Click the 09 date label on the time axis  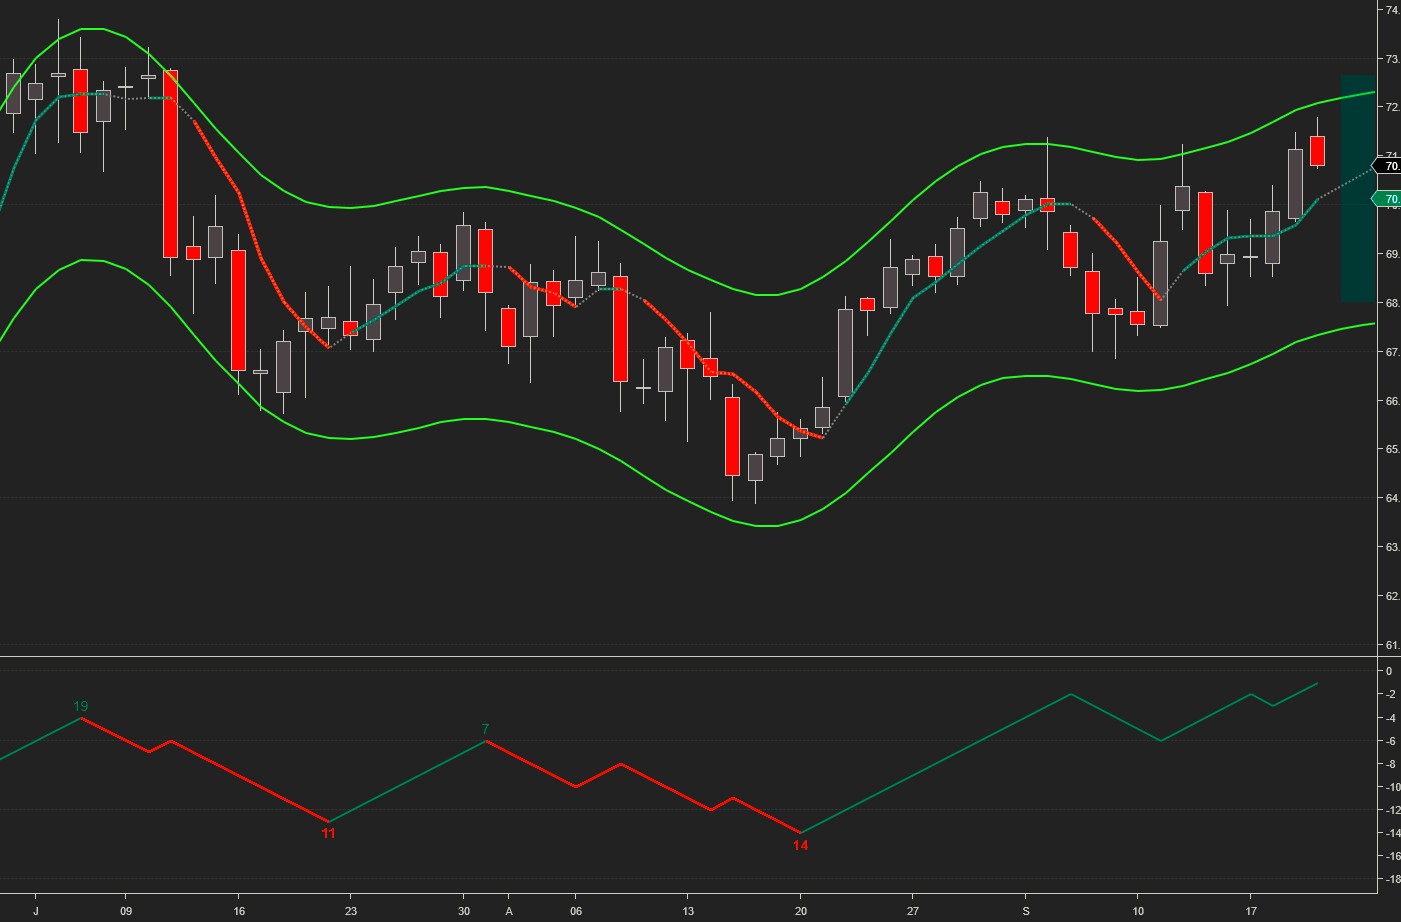click(x=126, y=912)
